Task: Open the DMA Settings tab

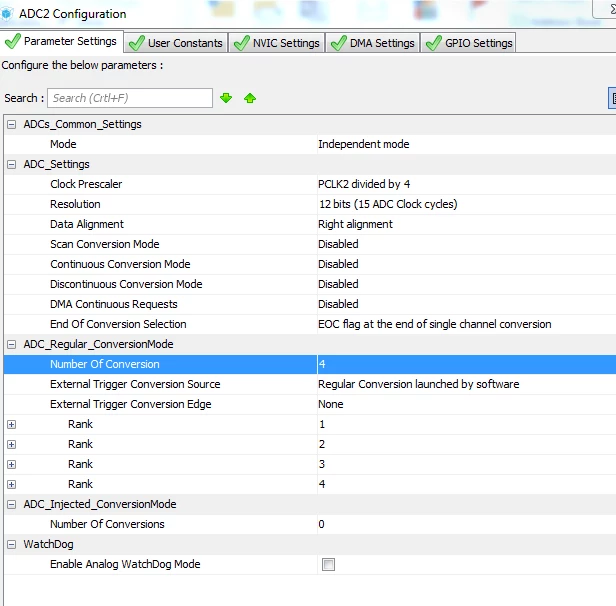Action: point(373,42)
